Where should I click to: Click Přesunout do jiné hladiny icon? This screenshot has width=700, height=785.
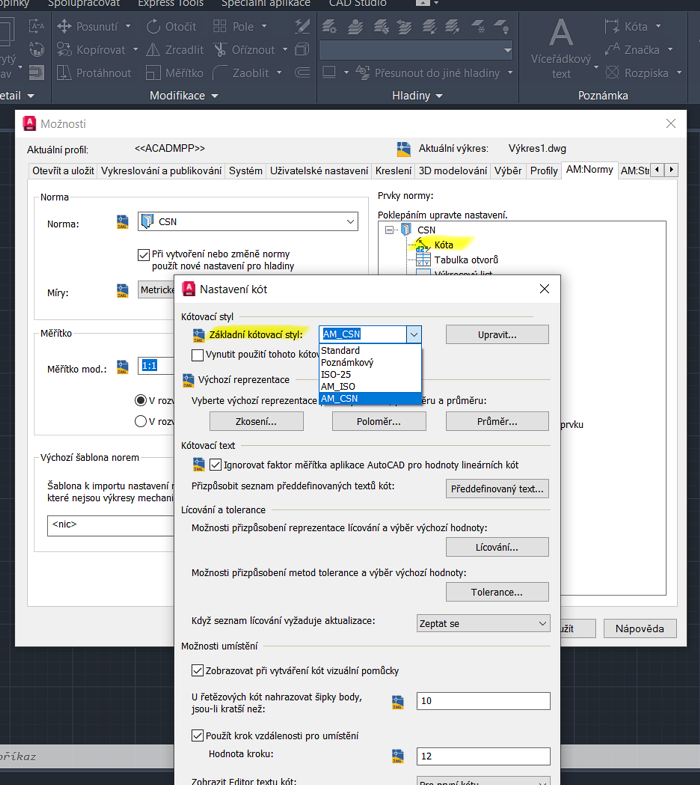[363, 73]
